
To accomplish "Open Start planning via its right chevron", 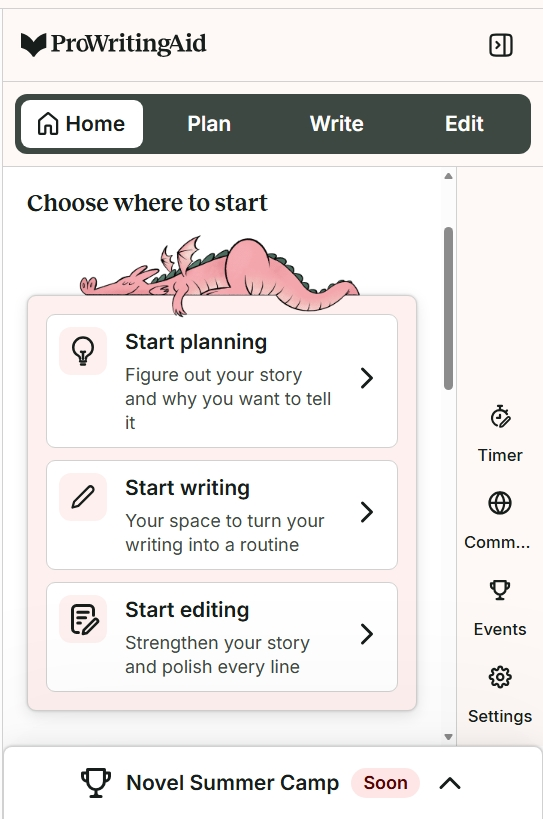I will (x=367, y=378).
